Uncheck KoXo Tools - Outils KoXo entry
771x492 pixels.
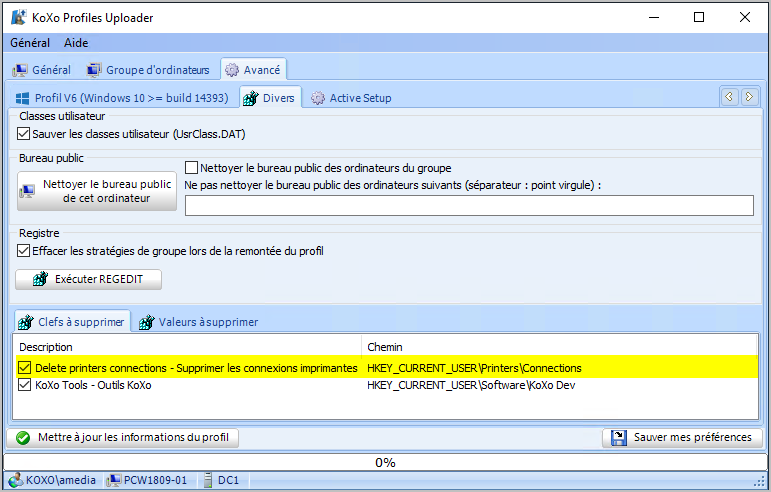pos(24,384)
